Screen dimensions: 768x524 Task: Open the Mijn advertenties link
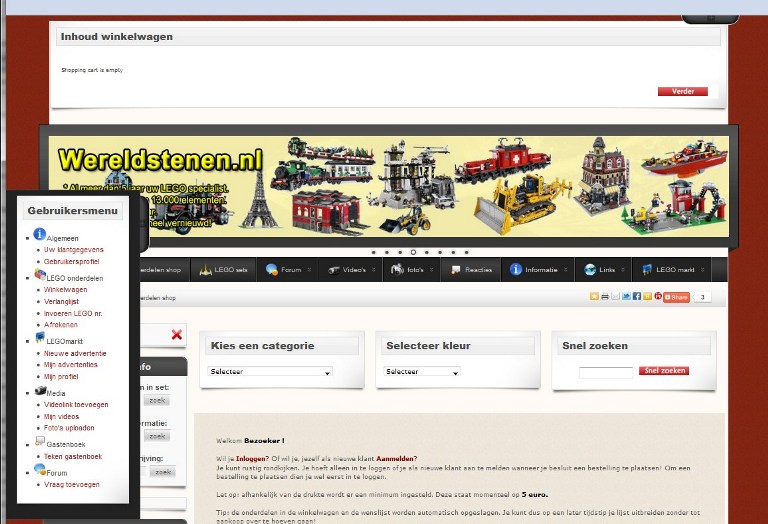pos(71,365)
